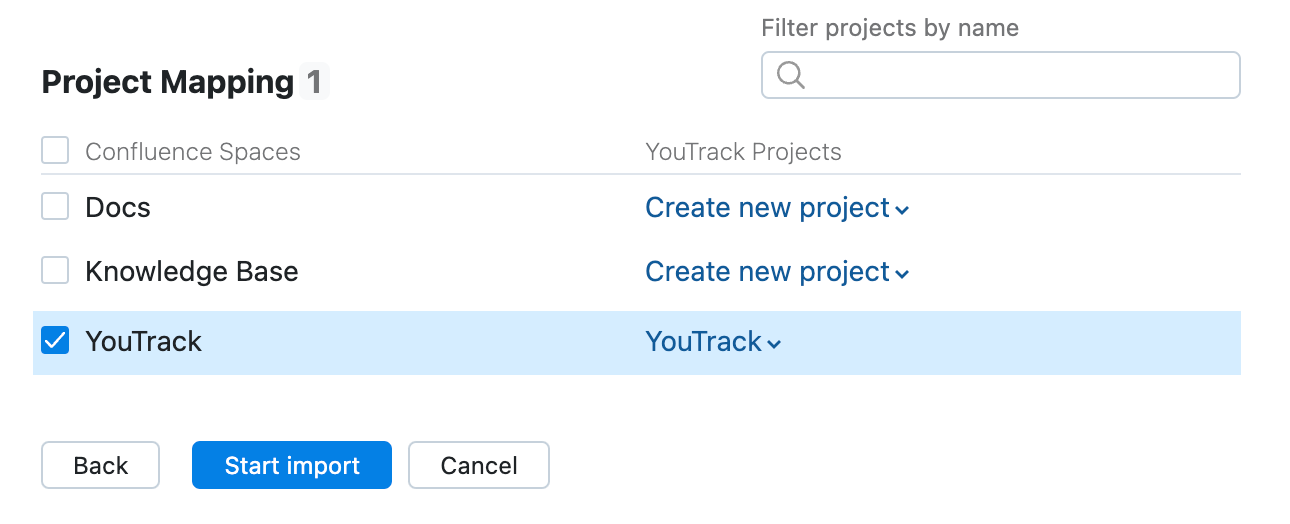Viewport: 1290px width, 524px height.
Task: Enable the Docs space checkbox
Action: (x=55, y=207)
